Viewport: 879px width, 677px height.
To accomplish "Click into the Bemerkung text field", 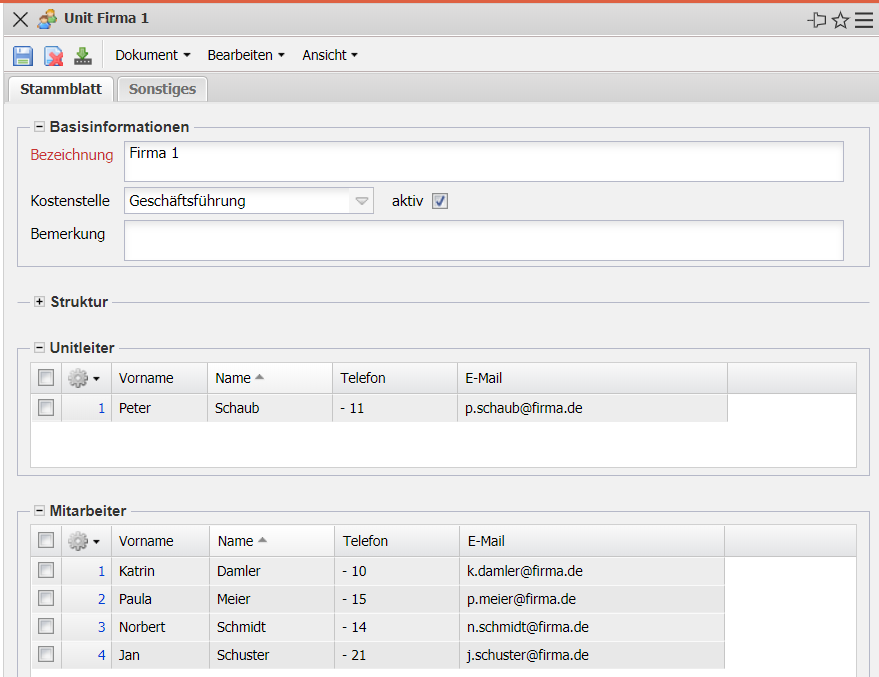I will (483, 240).
